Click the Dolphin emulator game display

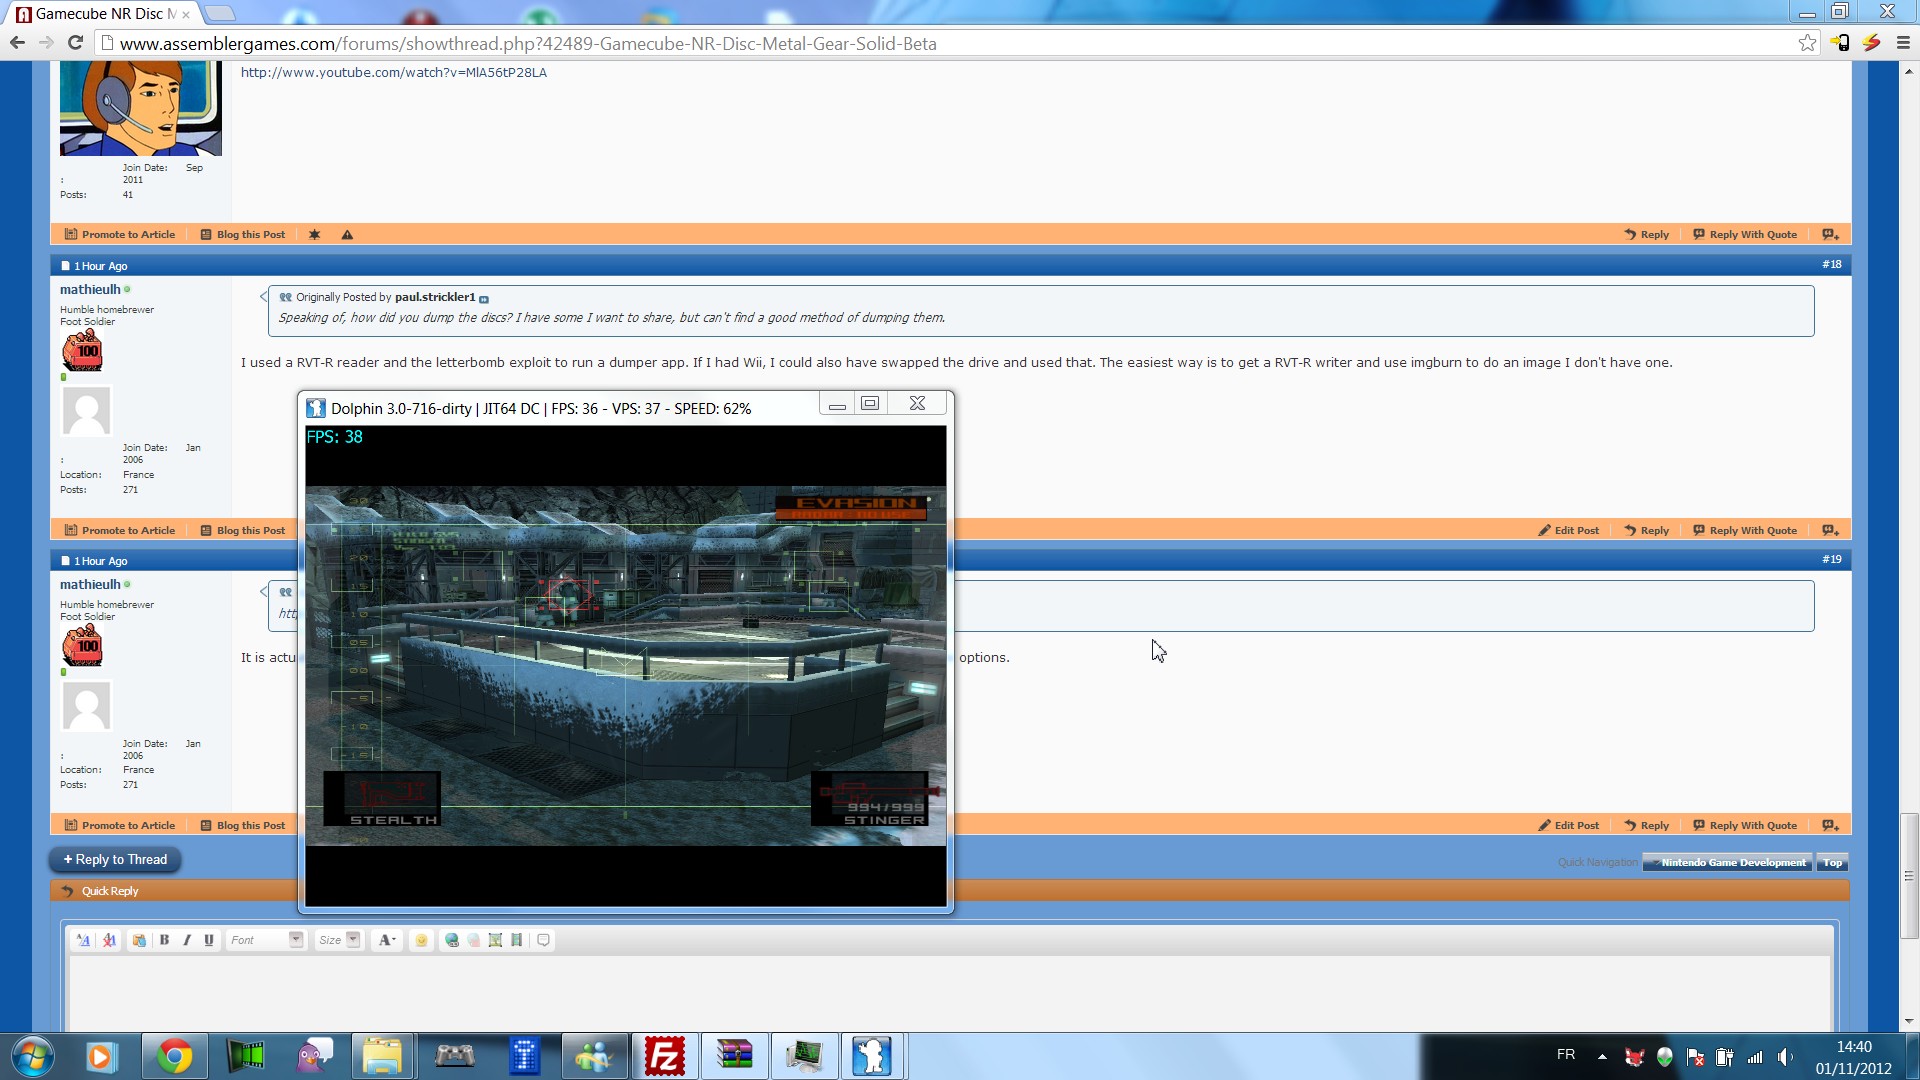coord(626,666)
